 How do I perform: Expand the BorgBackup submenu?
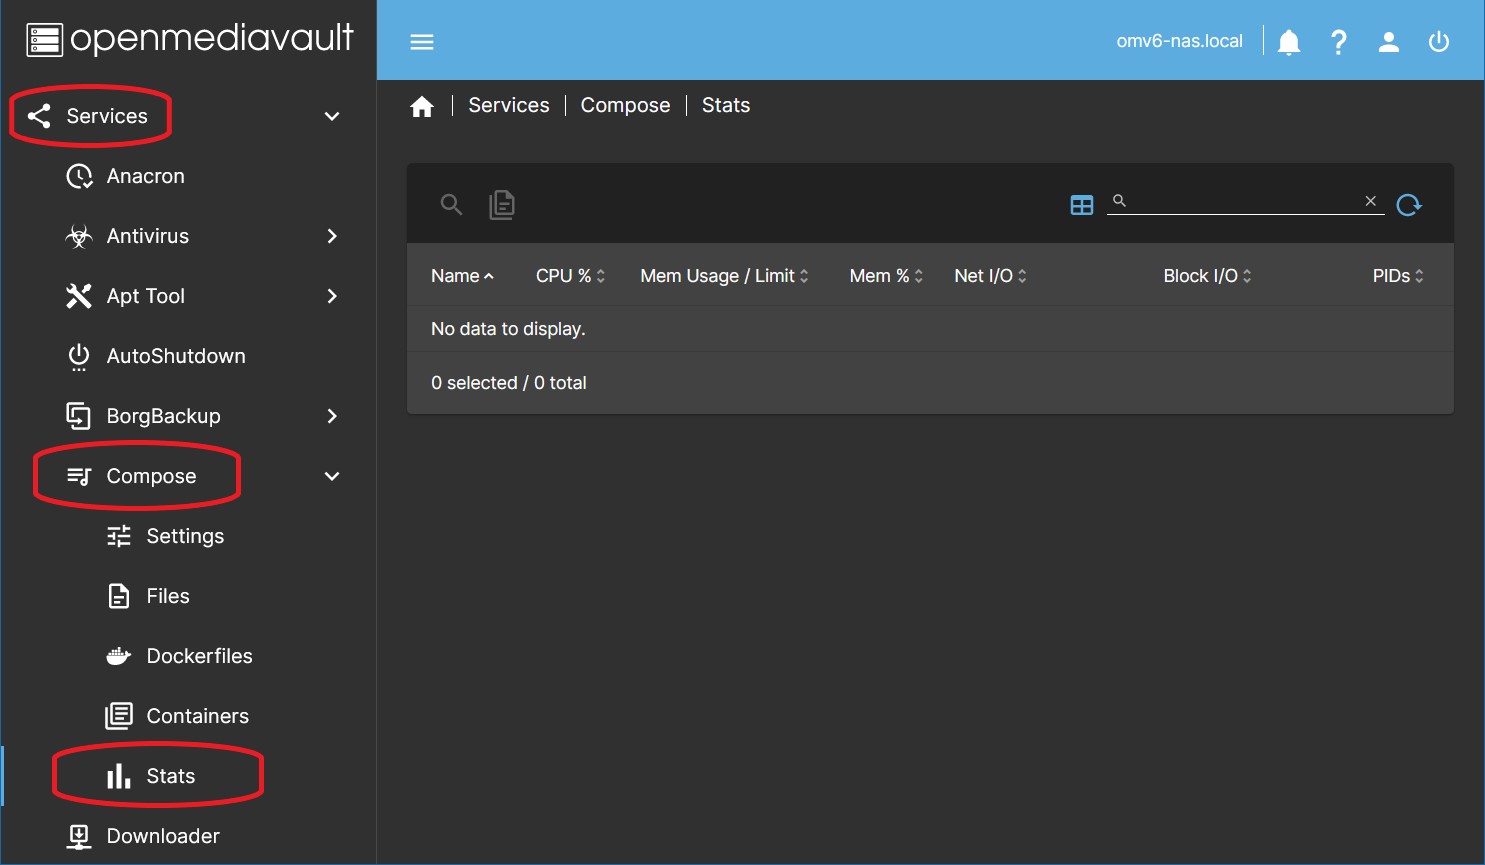click(332, 416)
